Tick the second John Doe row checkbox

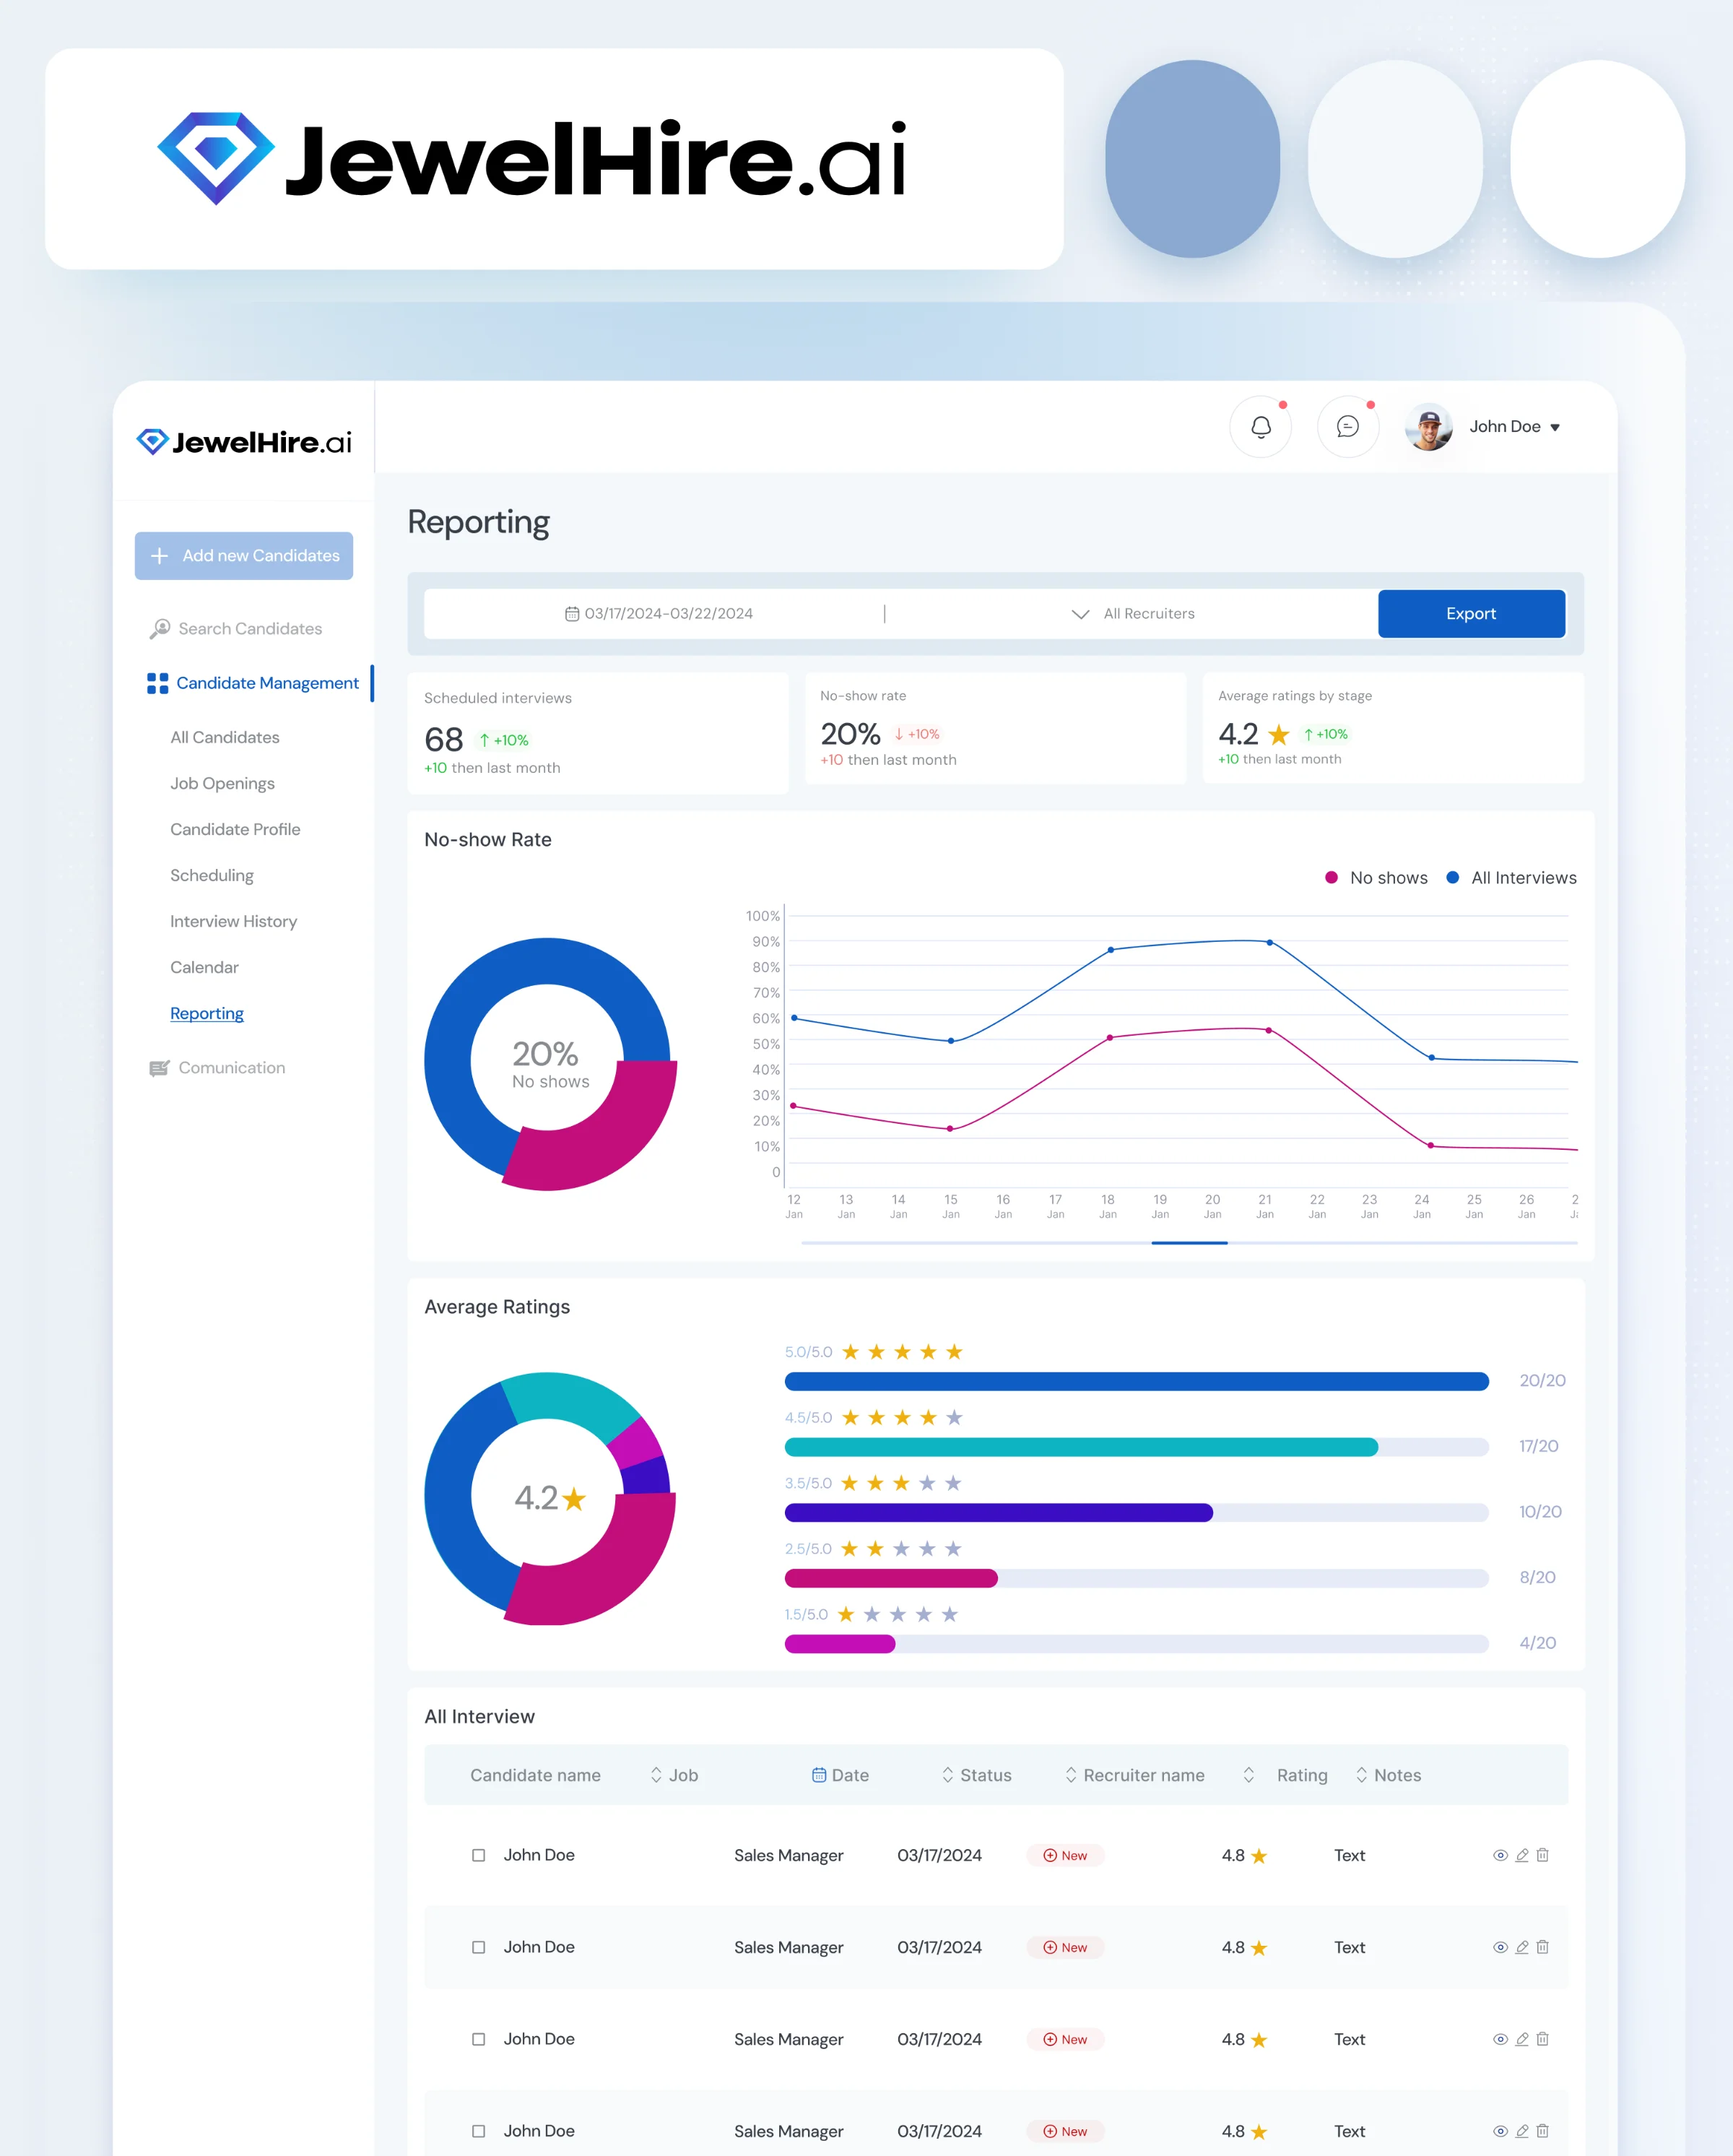(479, 1947)
